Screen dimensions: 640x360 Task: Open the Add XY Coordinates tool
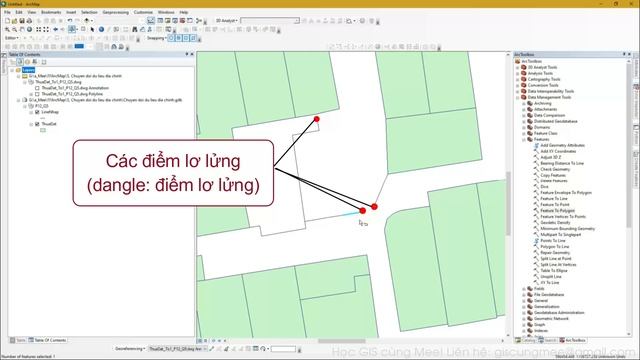point(558,151)
